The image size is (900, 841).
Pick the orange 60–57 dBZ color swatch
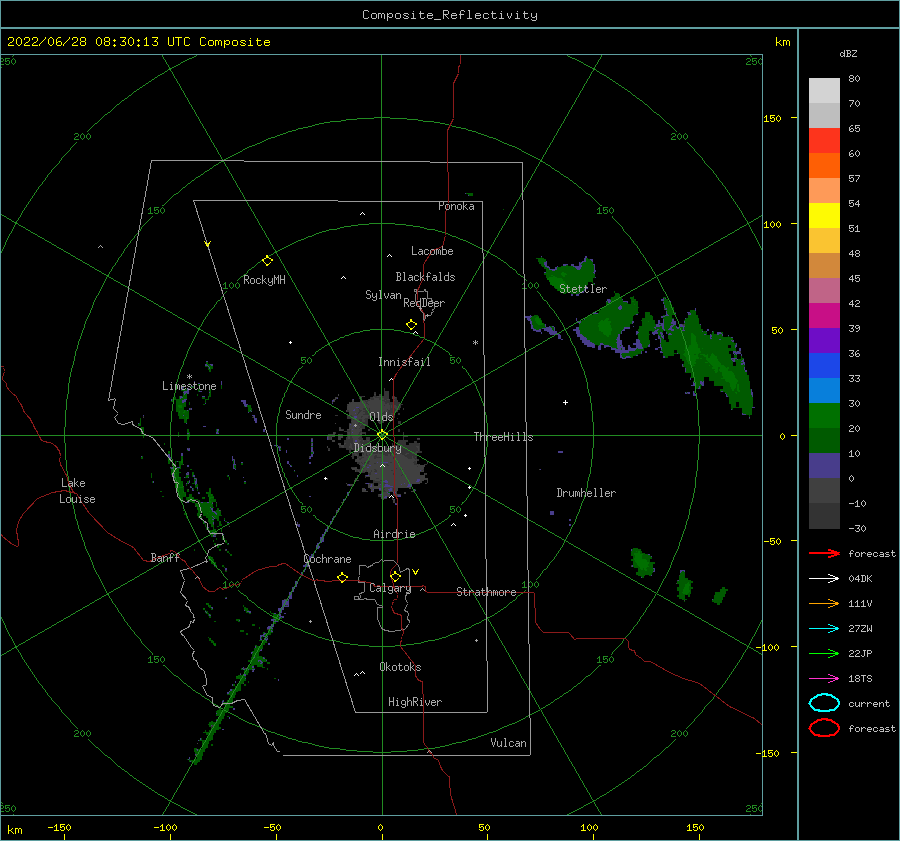tap(824, 165)
